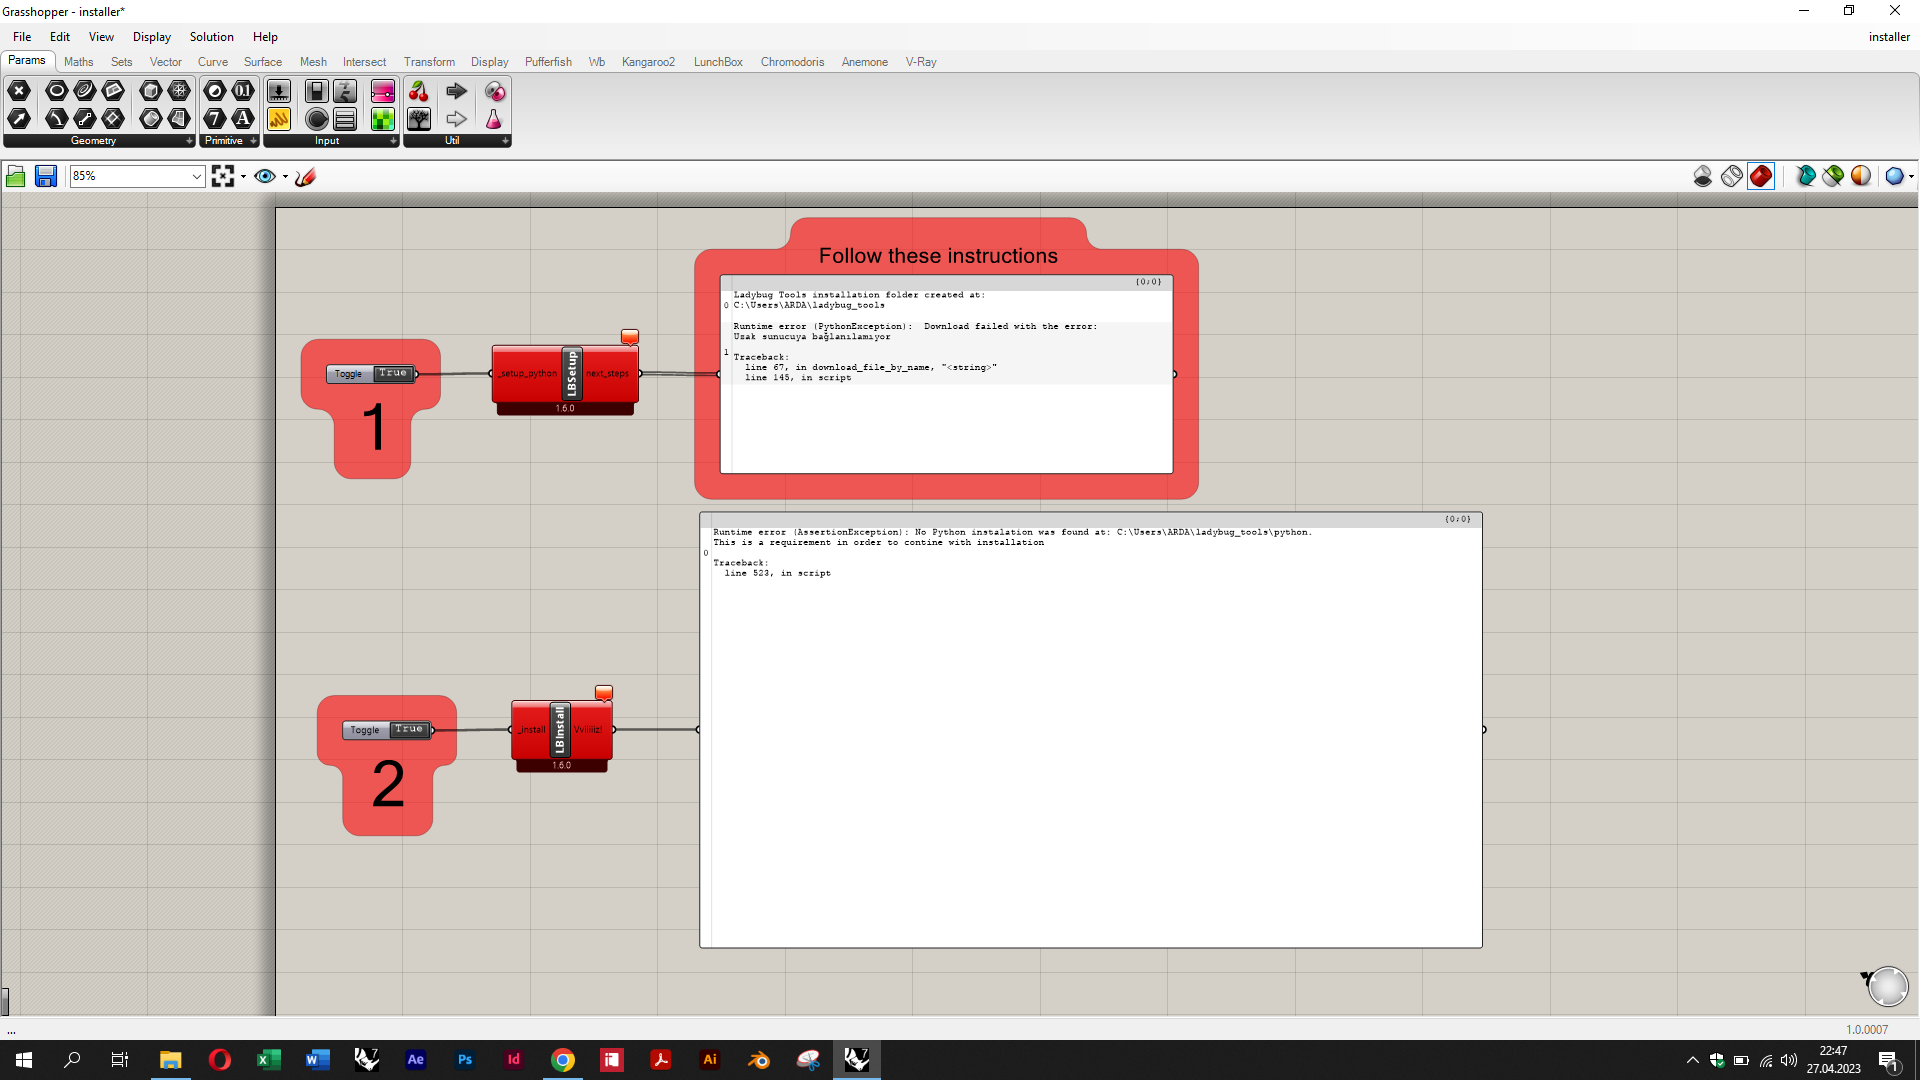The image size is (1920, 1080).
Task: Switch to the LunchBox tab
Action: 718,62
